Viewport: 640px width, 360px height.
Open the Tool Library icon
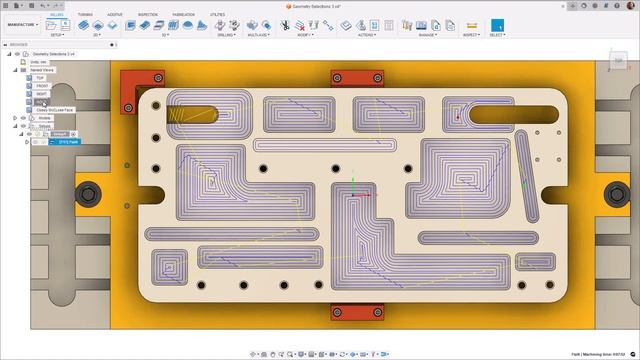pos(407,25)
